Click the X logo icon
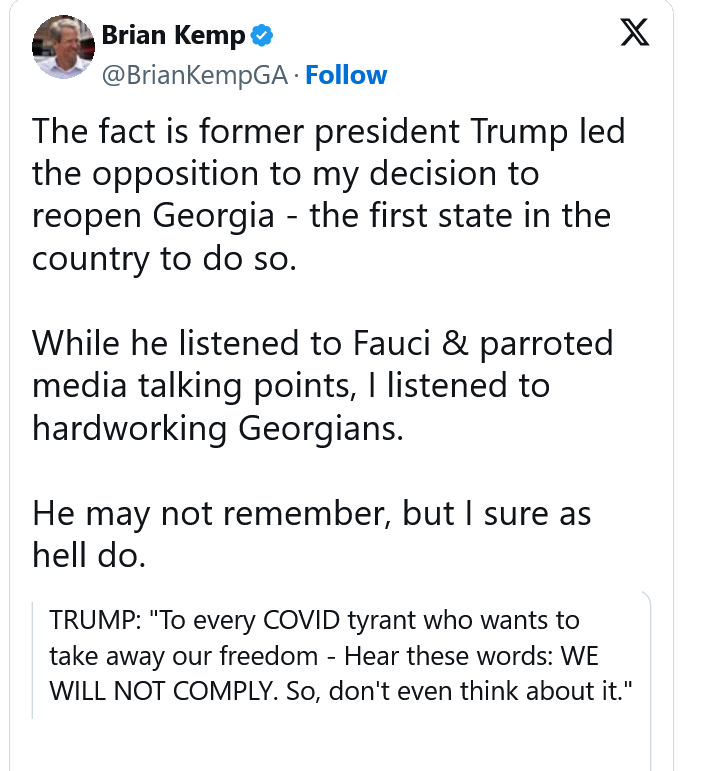 [x=634, y=34]
